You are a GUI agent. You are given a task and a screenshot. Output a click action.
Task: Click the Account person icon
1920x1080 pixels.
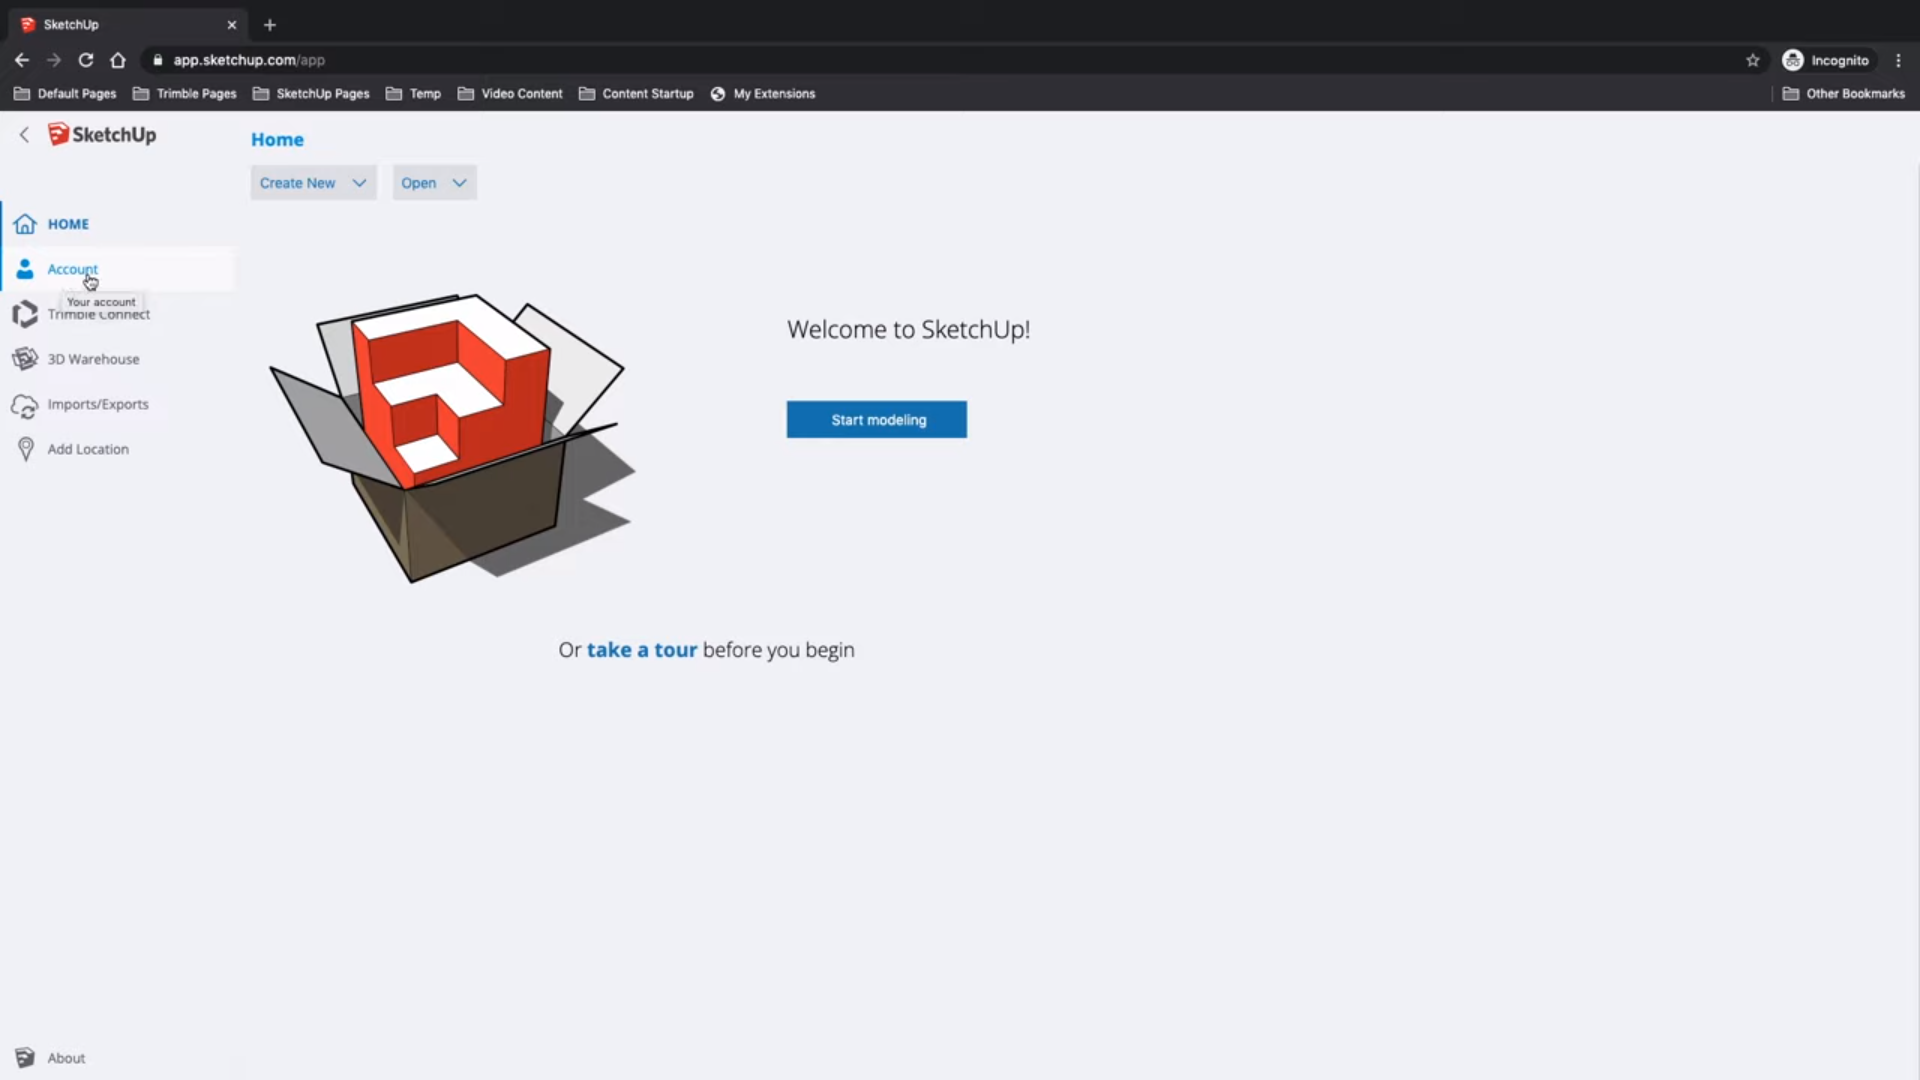point(25,269)
